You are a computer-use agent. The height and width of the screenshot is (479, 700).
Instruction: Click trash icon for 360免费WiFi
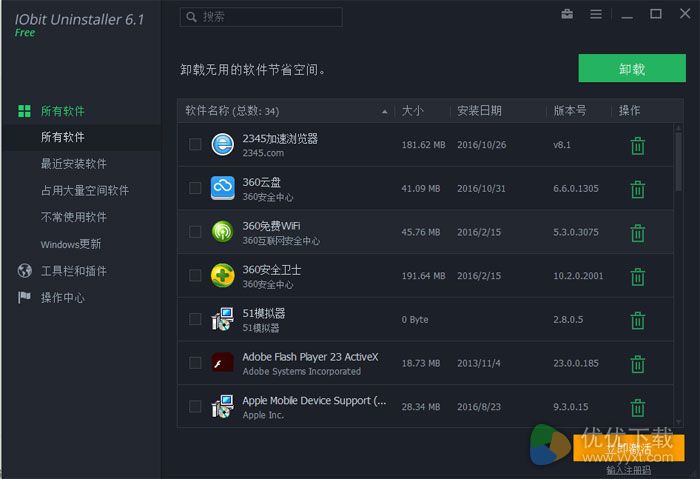[x=638, y=233]
